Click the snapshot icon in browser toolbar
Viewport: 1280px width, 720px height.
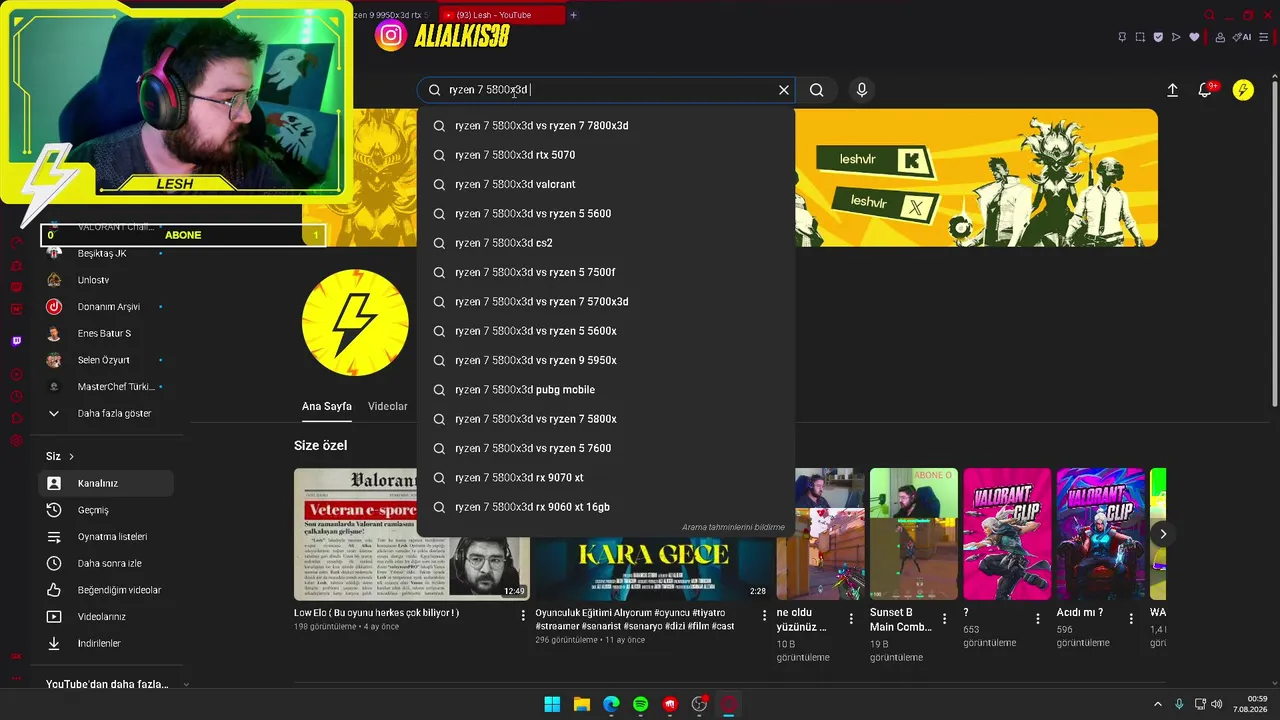1140,37
